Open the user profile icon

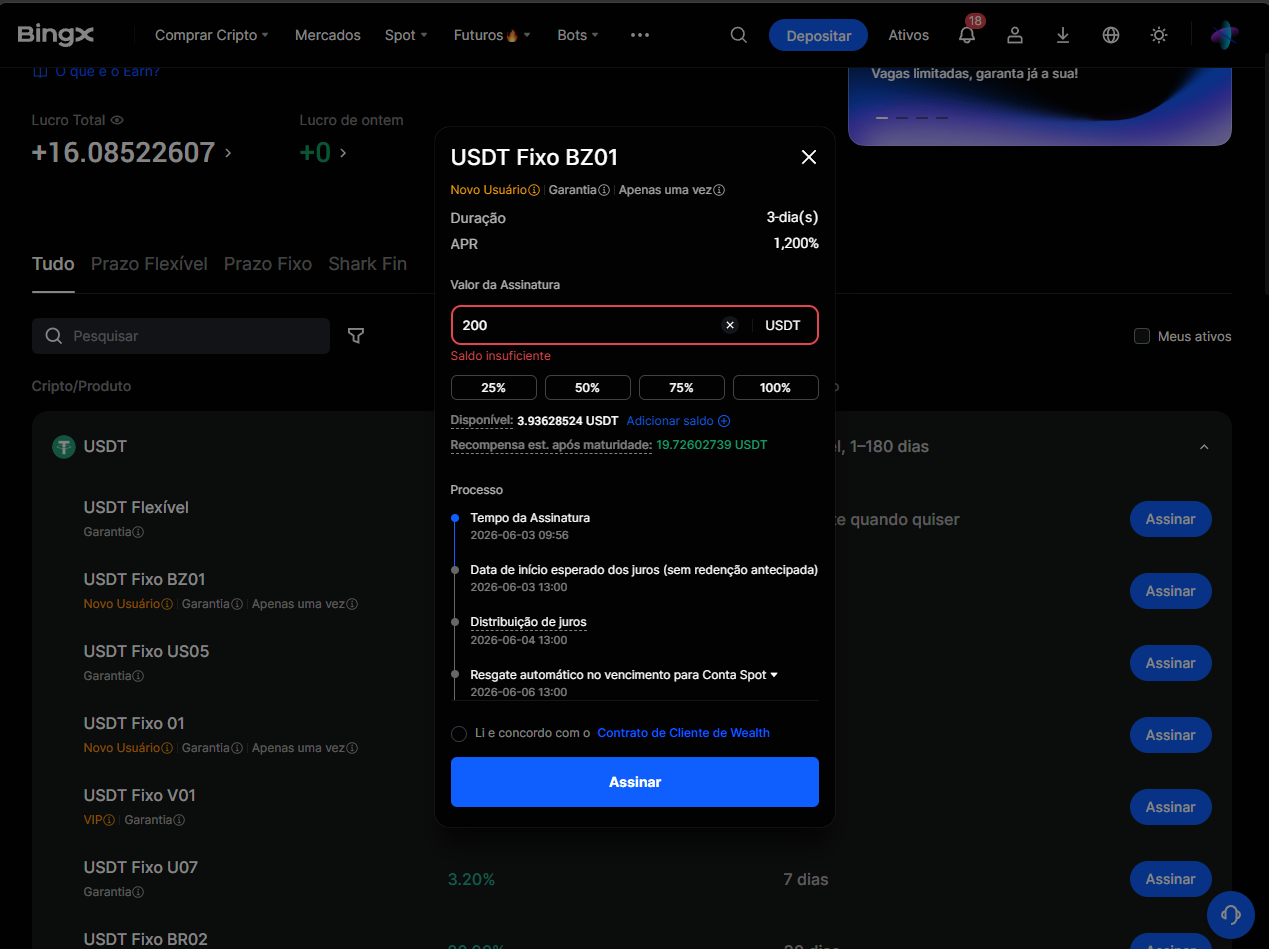click(x=1015, y=35)
